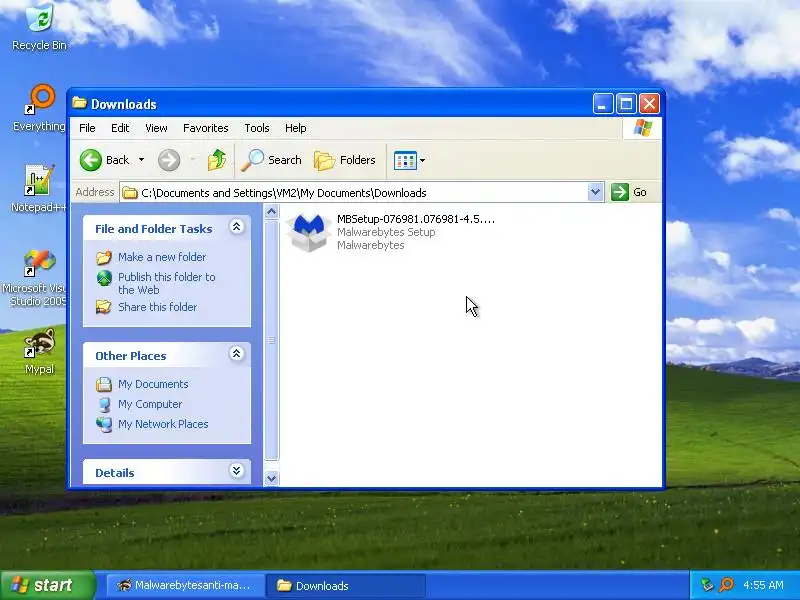Viewport: 800px width, 600px height.
Task: Select the Microsoft Visual Studio 2005 shortcut
Action: pos(35,278)
